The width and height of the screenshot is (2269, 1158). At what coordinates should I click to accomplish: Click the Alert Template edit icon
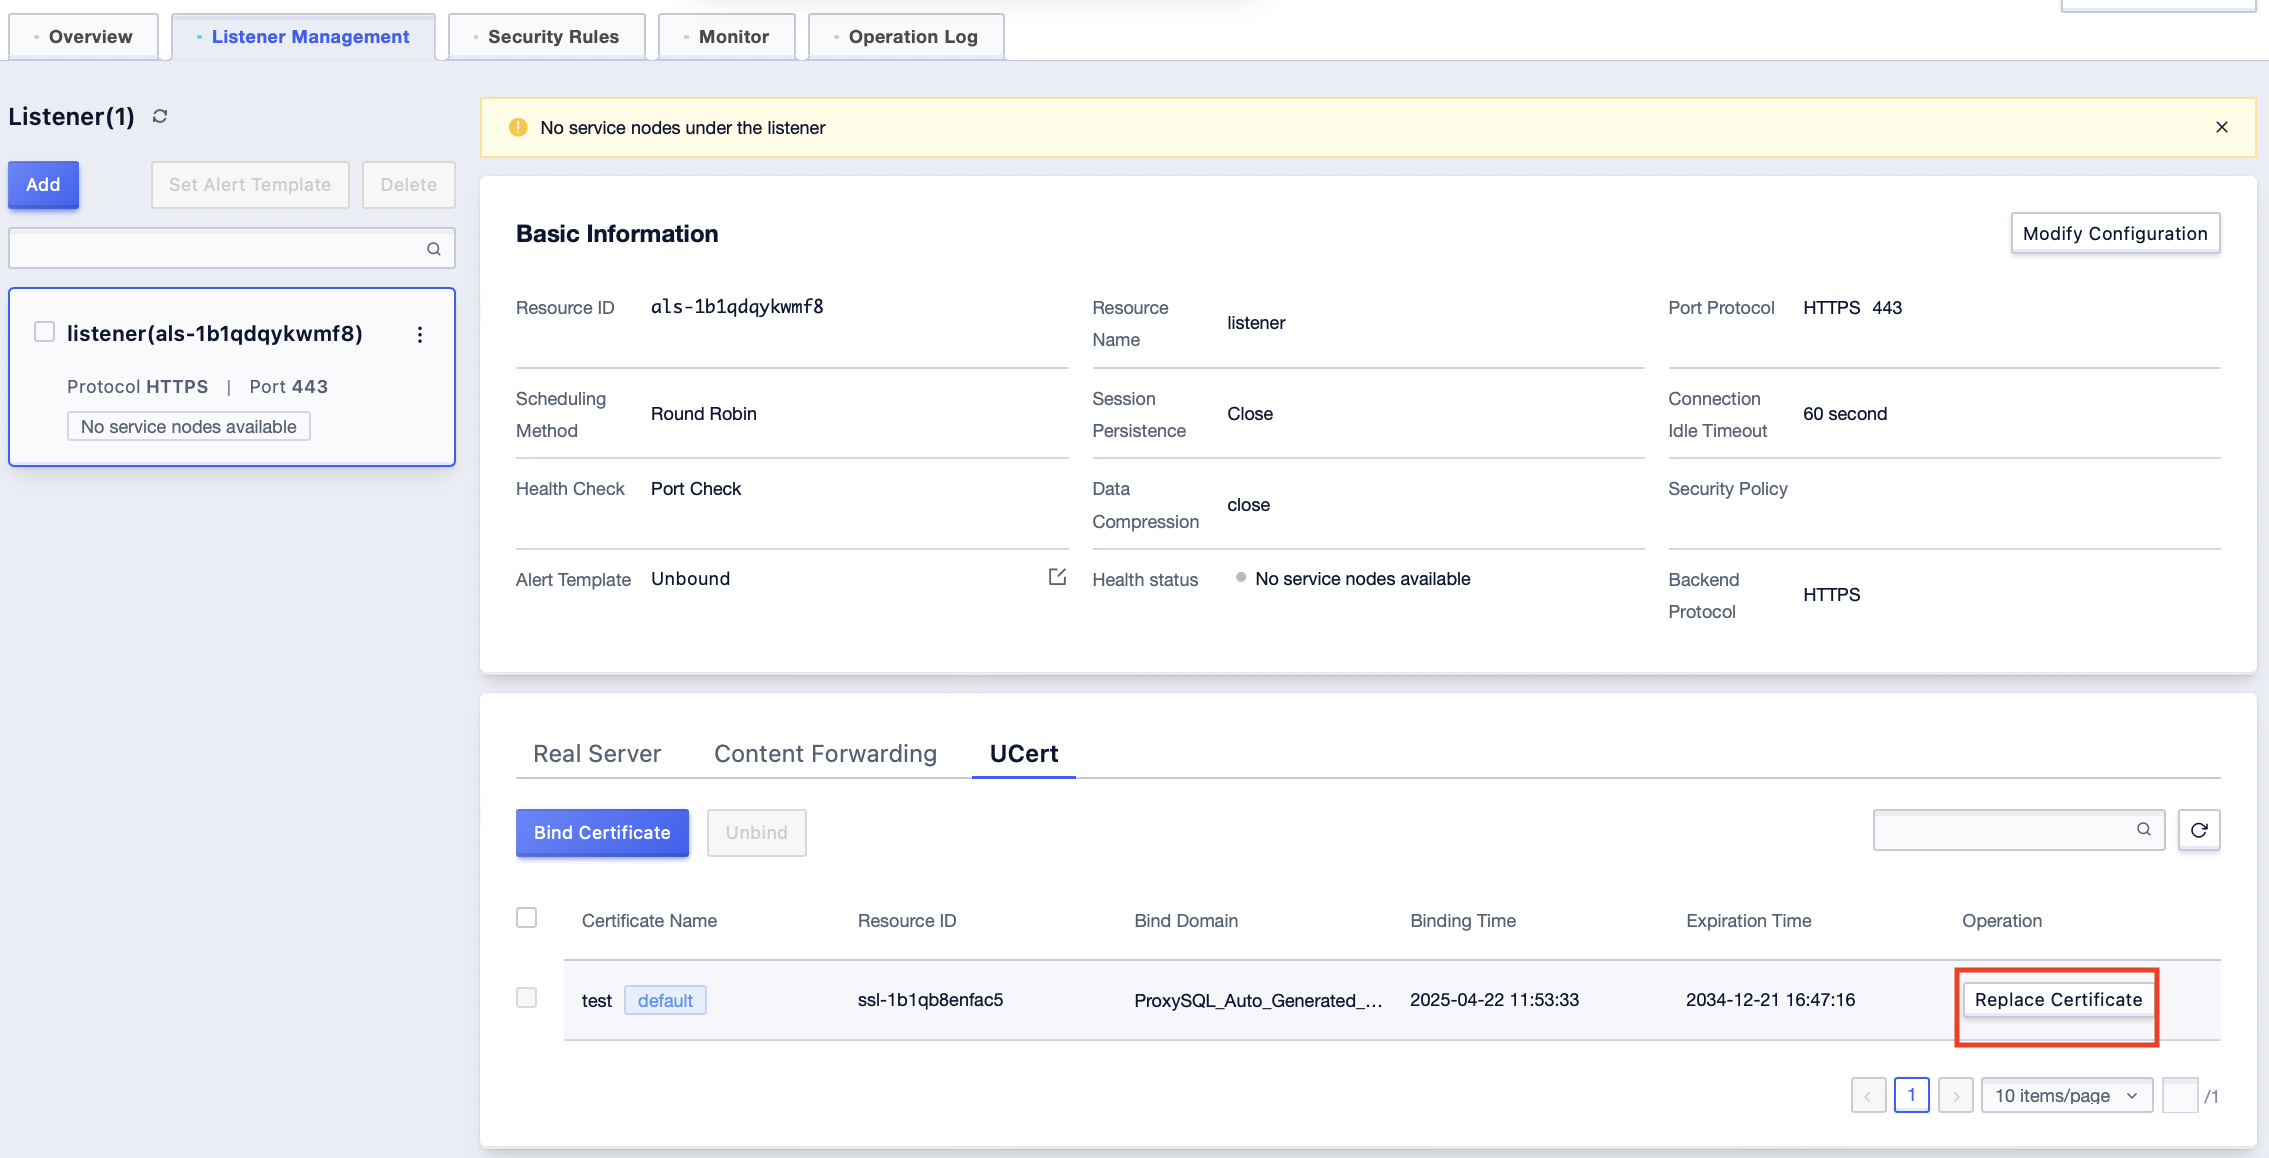(x=1057, y=577)
